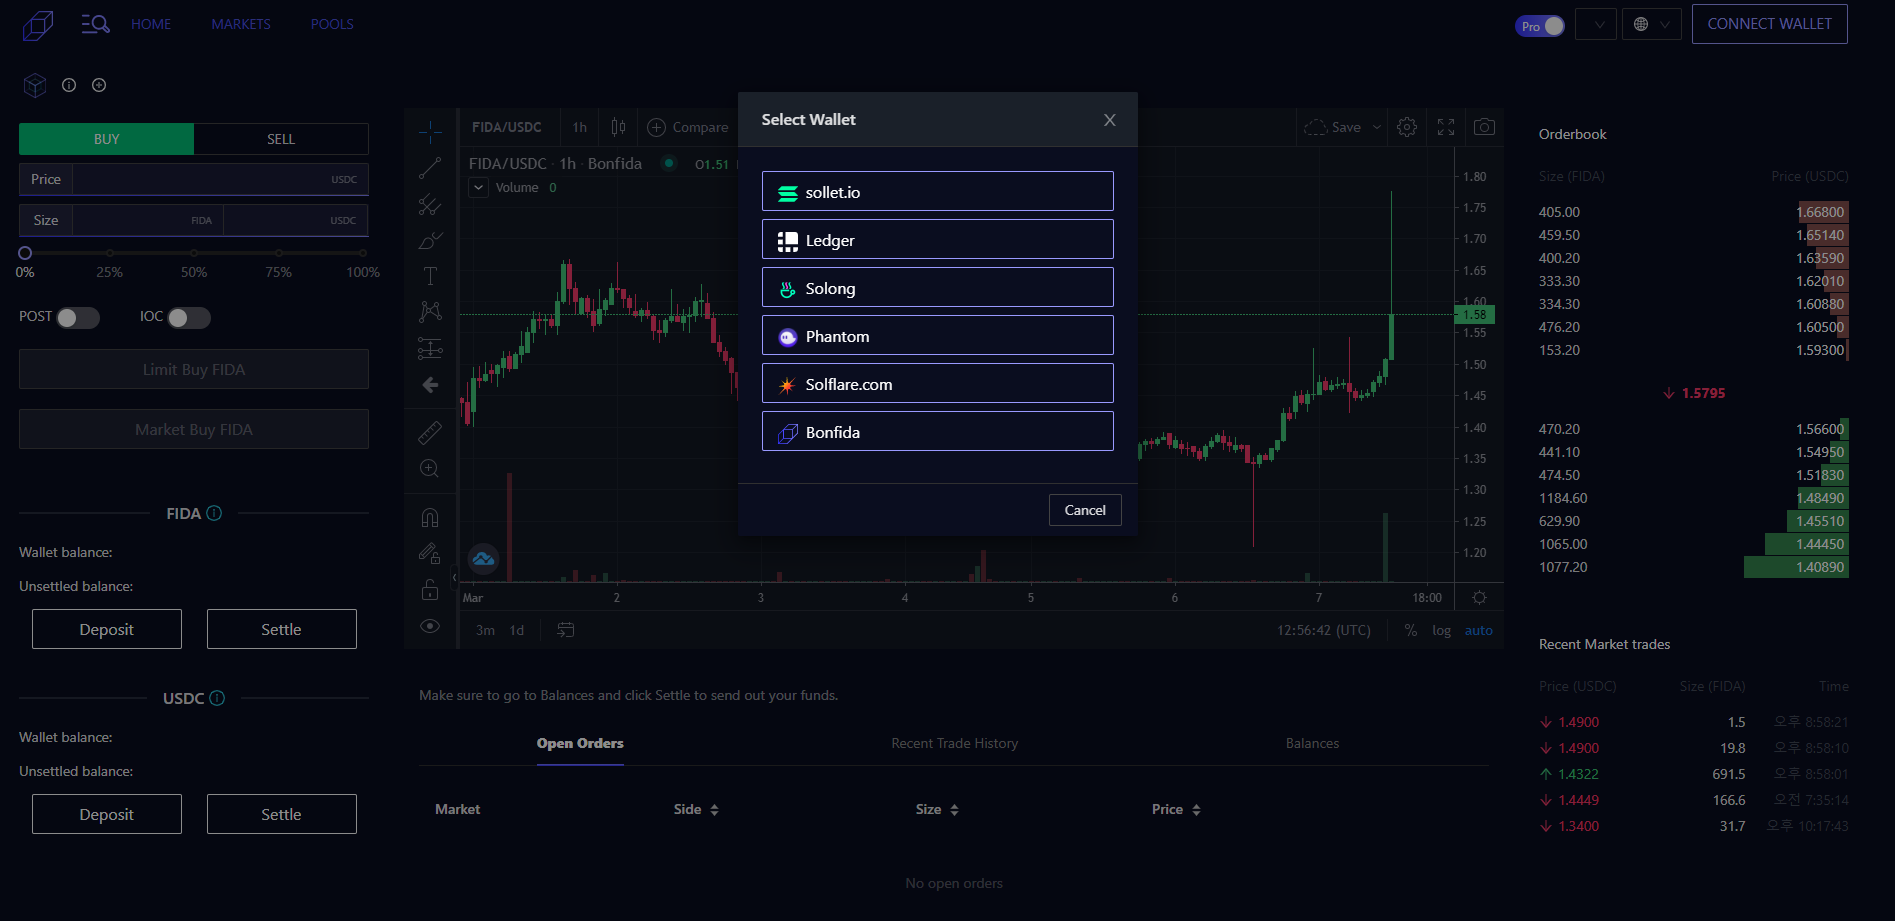Open the dropdown next to Pro toggle
This screenshot has height=921, width=1895.
(x=1596, y=24)
